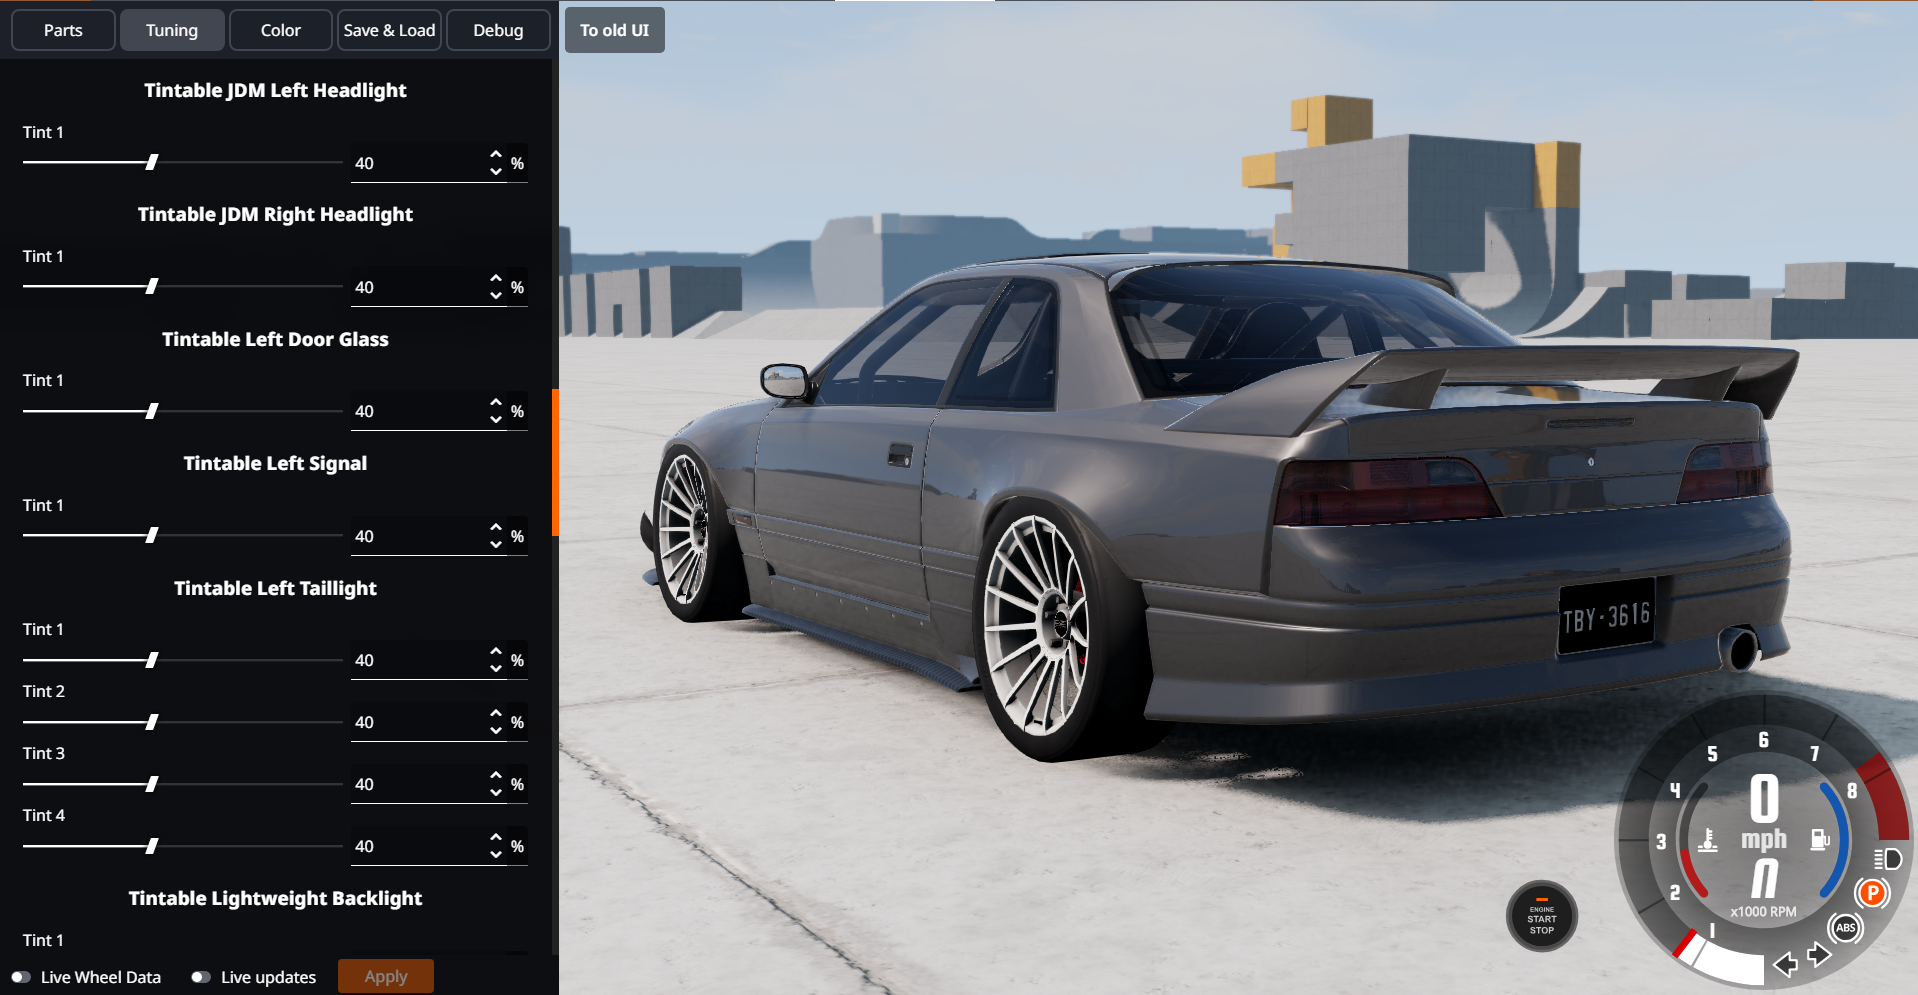The width and height of the screenshot is (1918, 995).
Task: Adjust JDM Right Headlight Tint 1 slider
Action: (182, 286)
